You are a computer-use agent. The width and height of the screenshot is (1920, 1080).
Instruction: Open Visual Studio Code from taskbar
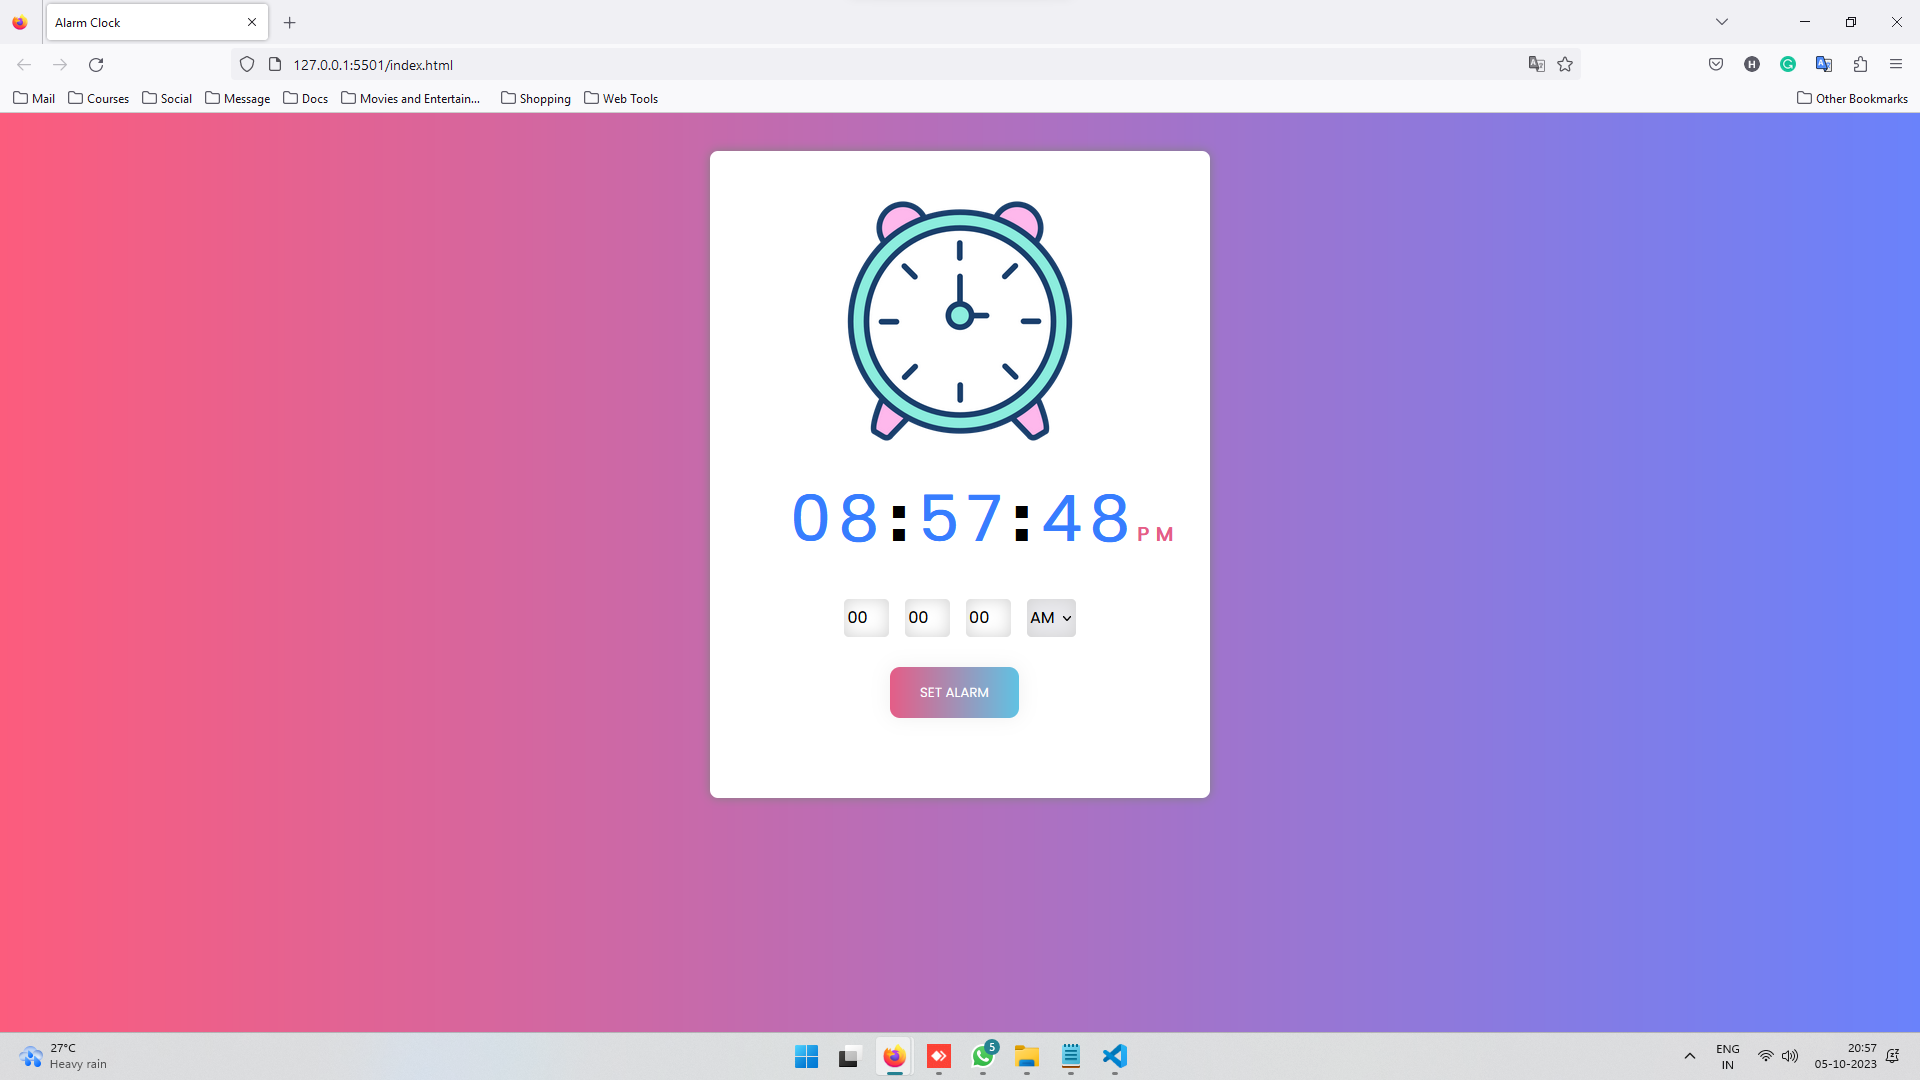tap(1115, 1057)
